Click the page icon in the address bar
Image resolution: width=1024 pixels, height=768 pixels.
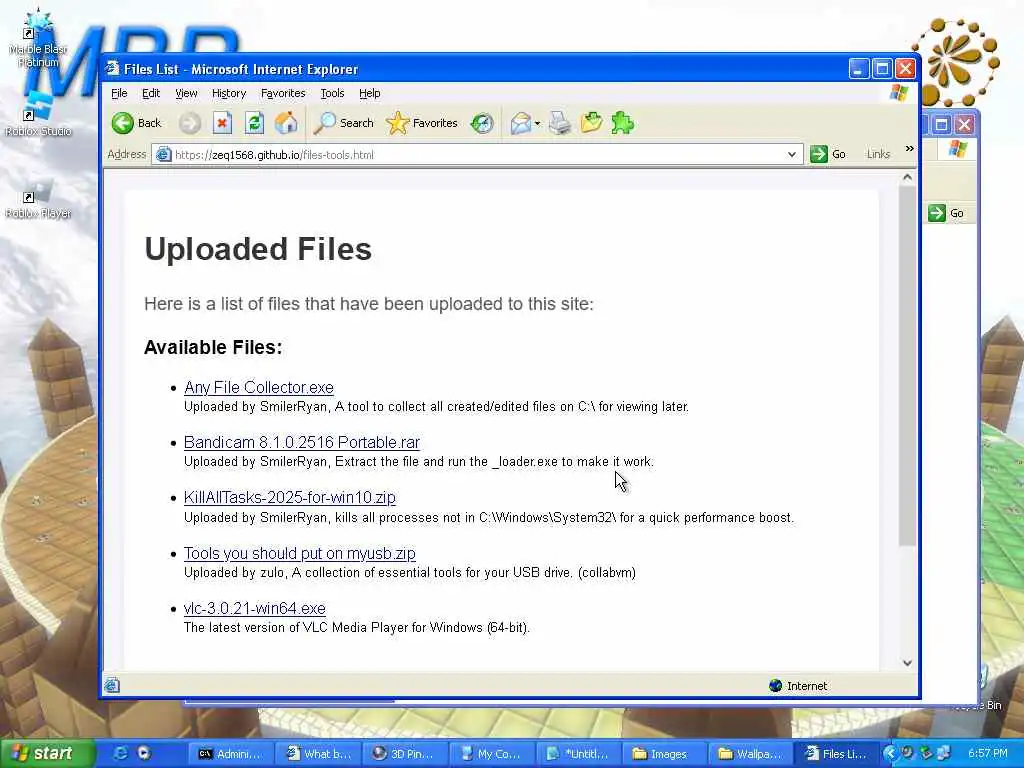163,155
